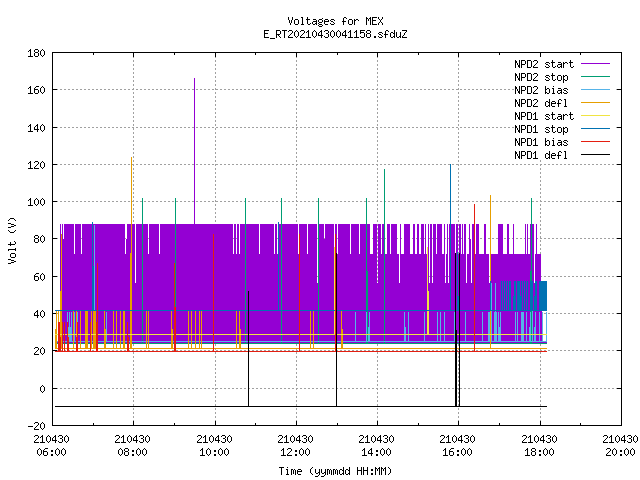This screenshot has width=640, height=480.
Task: Click the "Voltages for MEX" chart title
Action: click(x=336, y=21)
